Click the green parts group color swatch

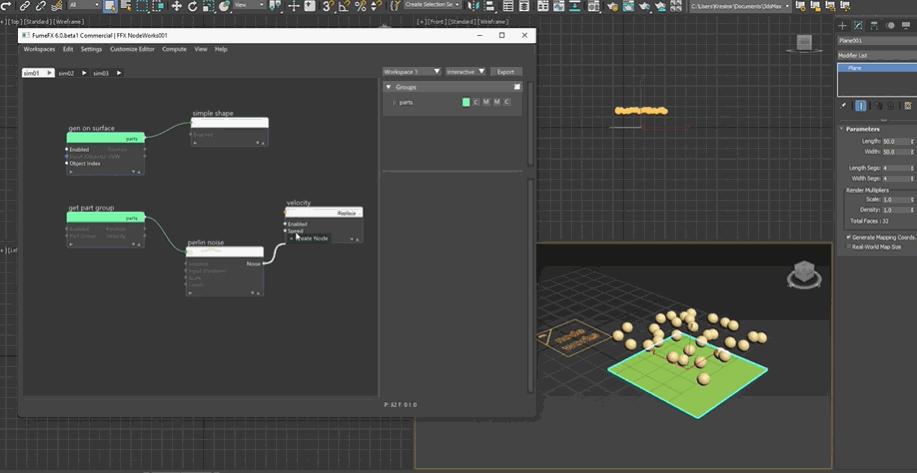click(x=466, y=102)
